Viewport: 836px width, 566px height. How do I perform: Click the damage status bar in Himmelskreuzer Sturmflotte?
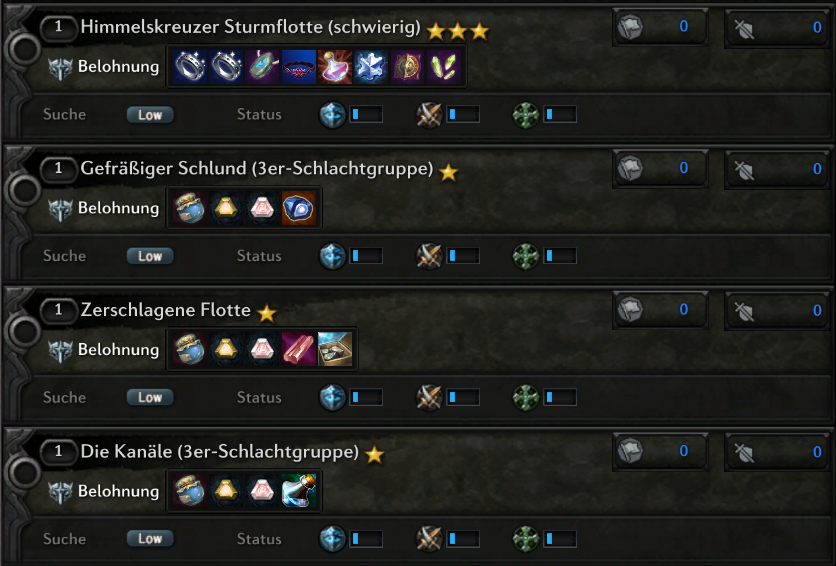(x=463, y=115)
